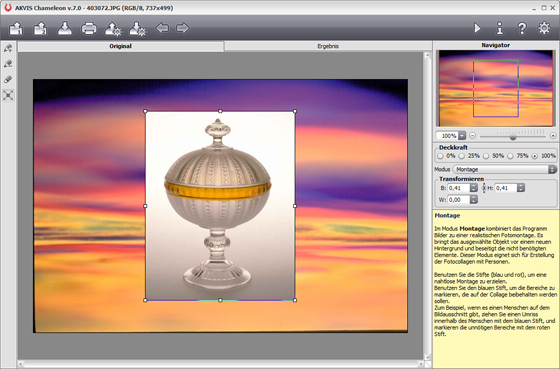This screenshot has height=369, width=560.
Task: Click the bottom-right transform handle of the fragment
Action: [295, 300]
